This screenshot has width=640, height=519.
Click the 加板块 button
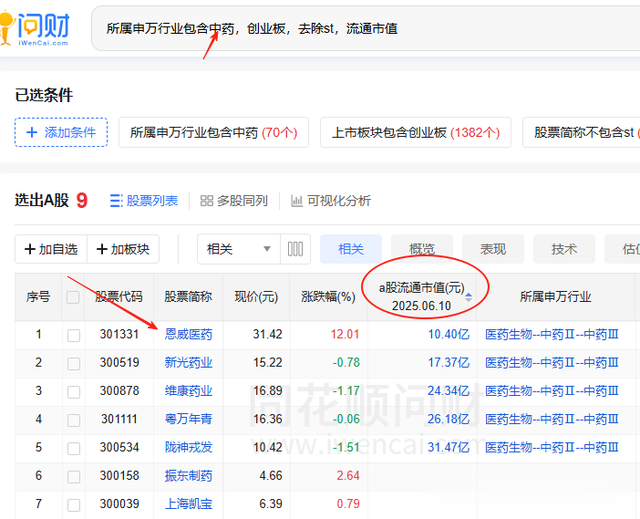123,249
